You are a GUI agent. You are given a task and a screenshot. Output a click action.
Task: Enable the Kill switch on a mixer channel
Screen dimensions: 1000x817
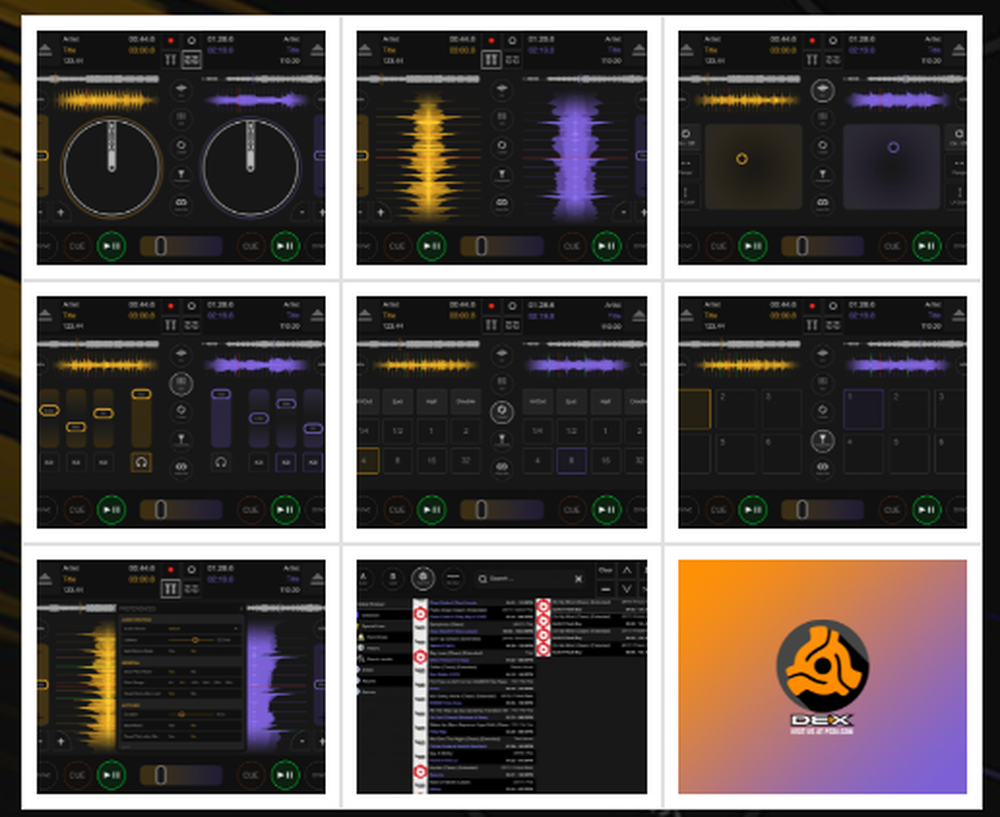50,462
